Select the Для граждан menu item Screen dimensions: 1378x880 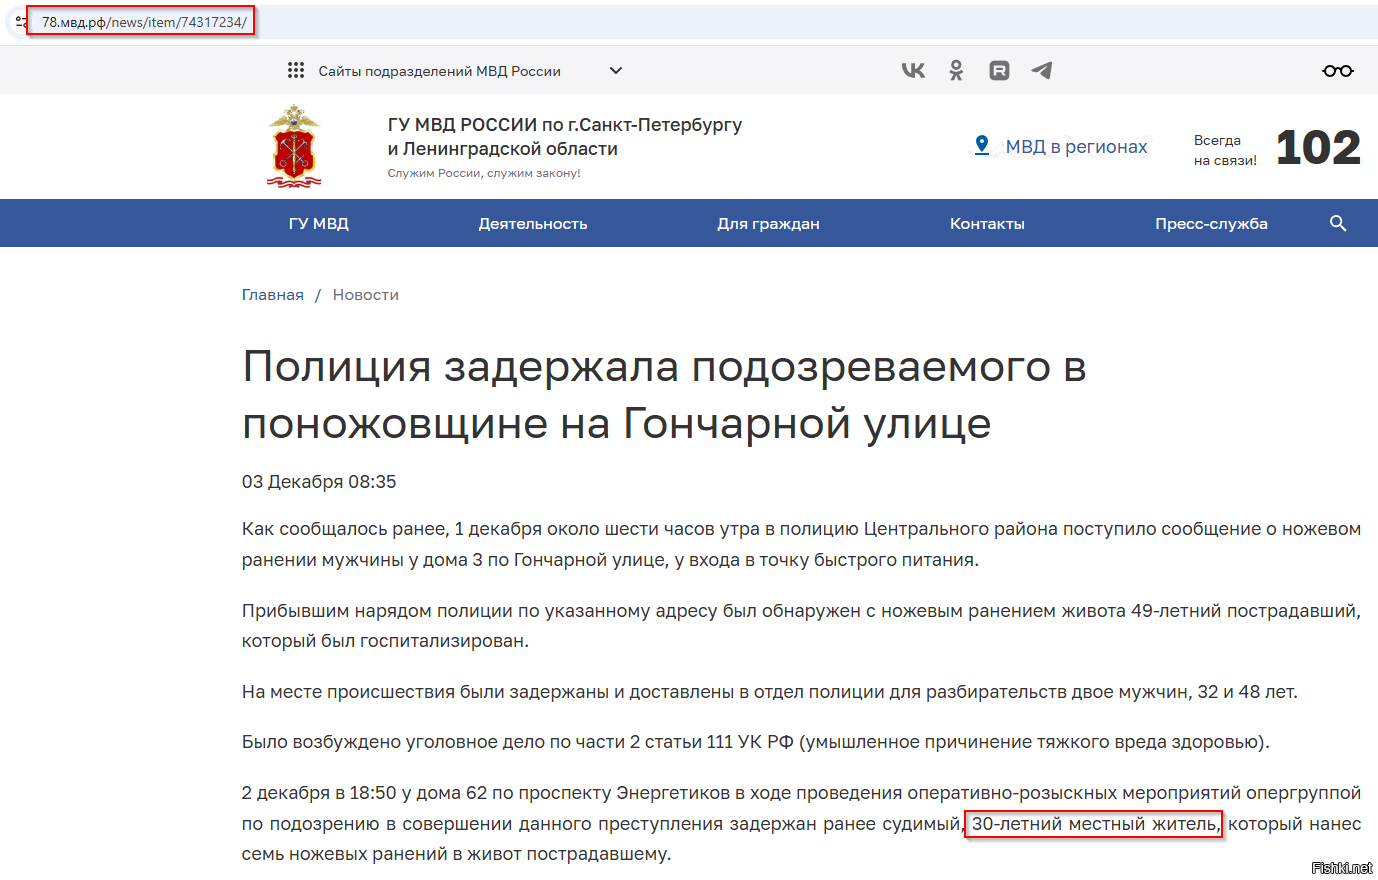(768, 223)
